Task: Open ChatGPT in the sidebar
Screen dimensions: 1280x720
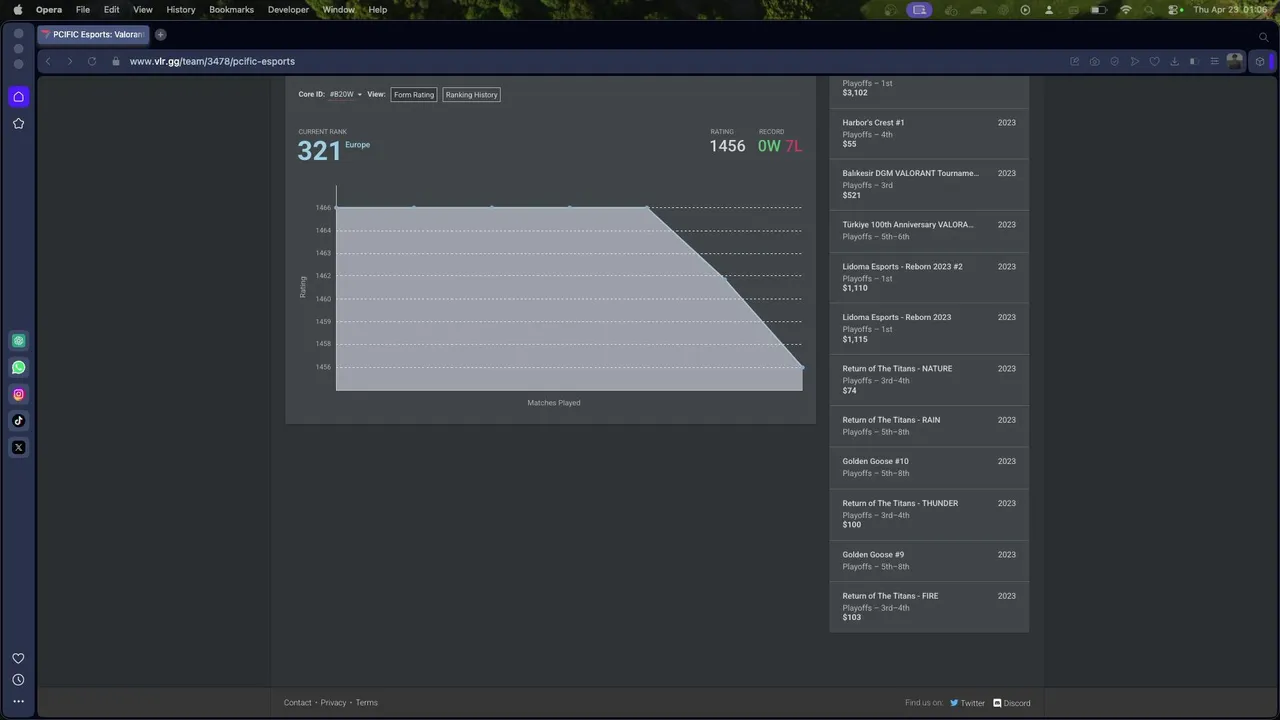Action: (x=18, y=341)
